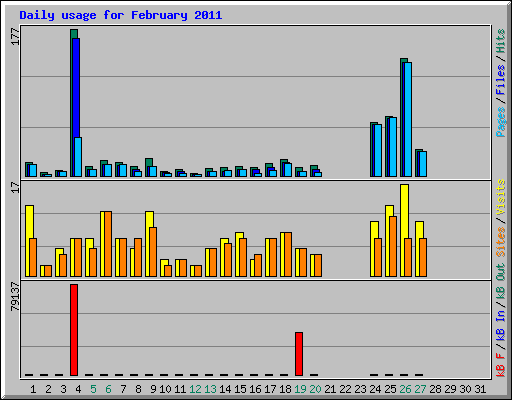Click the Files legend label
Viewport: 512px width, 400px height.
point(500,80)
